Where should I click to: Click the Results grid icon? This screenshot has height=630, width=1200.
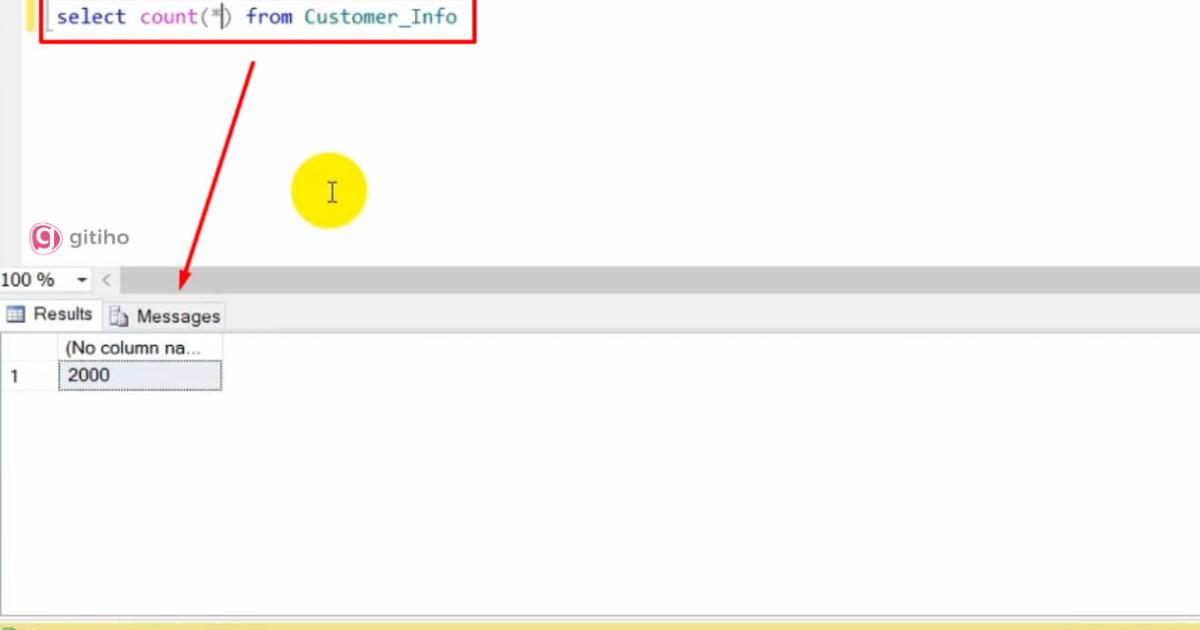17,314
